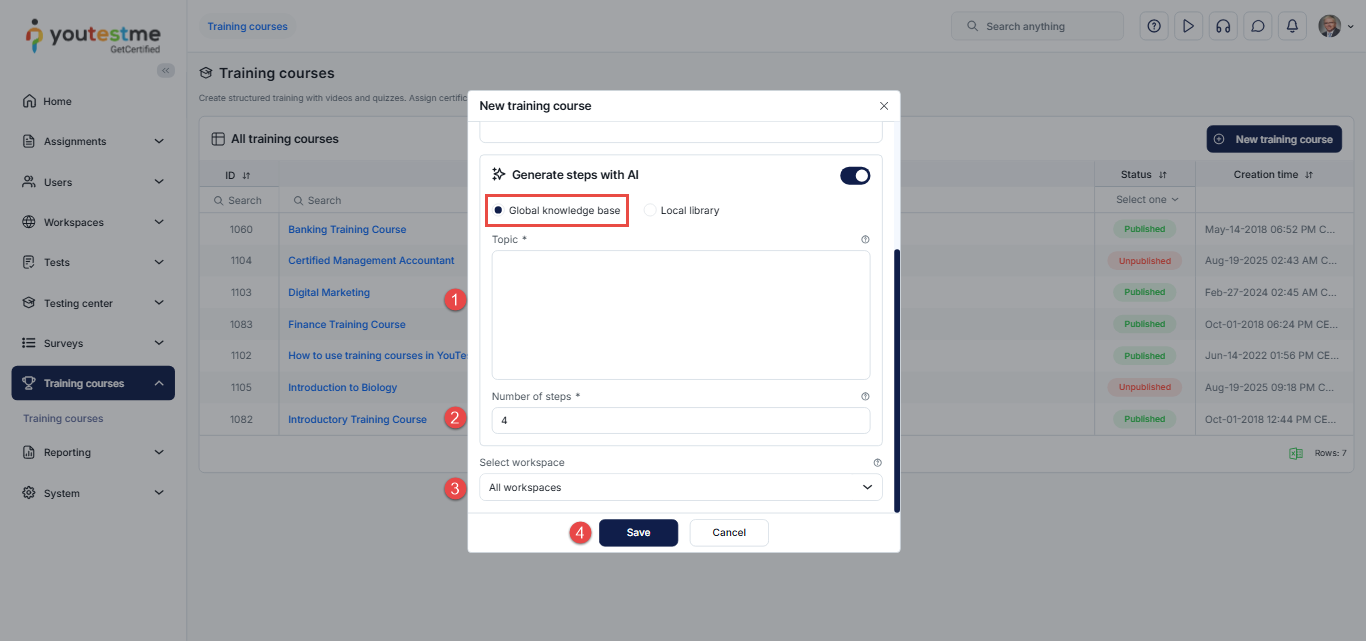Viewport: 1366px width, 641px height.
Task: Cancel the new training course dialog
Action: pyautogui.click(x=729, y=533)
